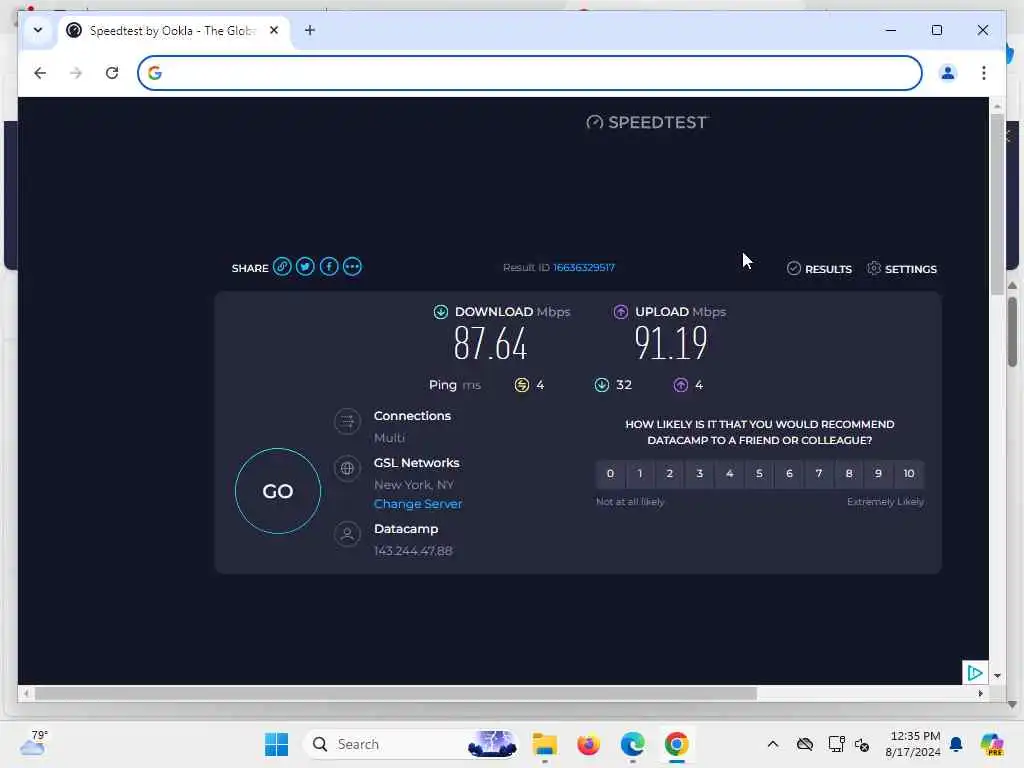Click the download arrow icon
This screenshot has height=768, width=1024.
pyautogui.click(x=441, y=312)
